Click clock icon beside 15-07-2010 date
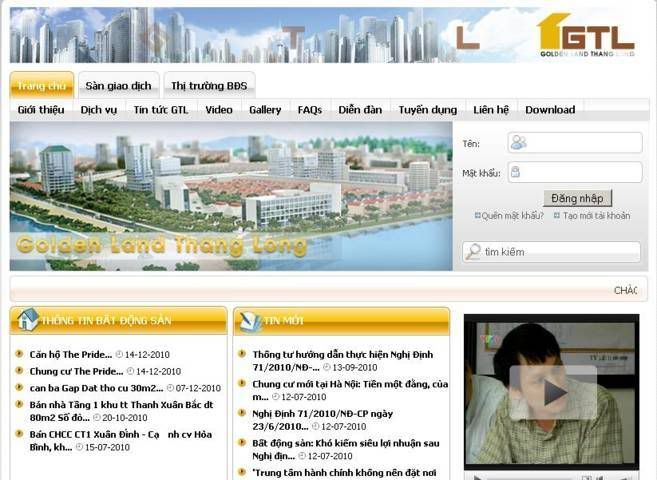The height and width of the screenshot is (480, 657). pos(79,447)
